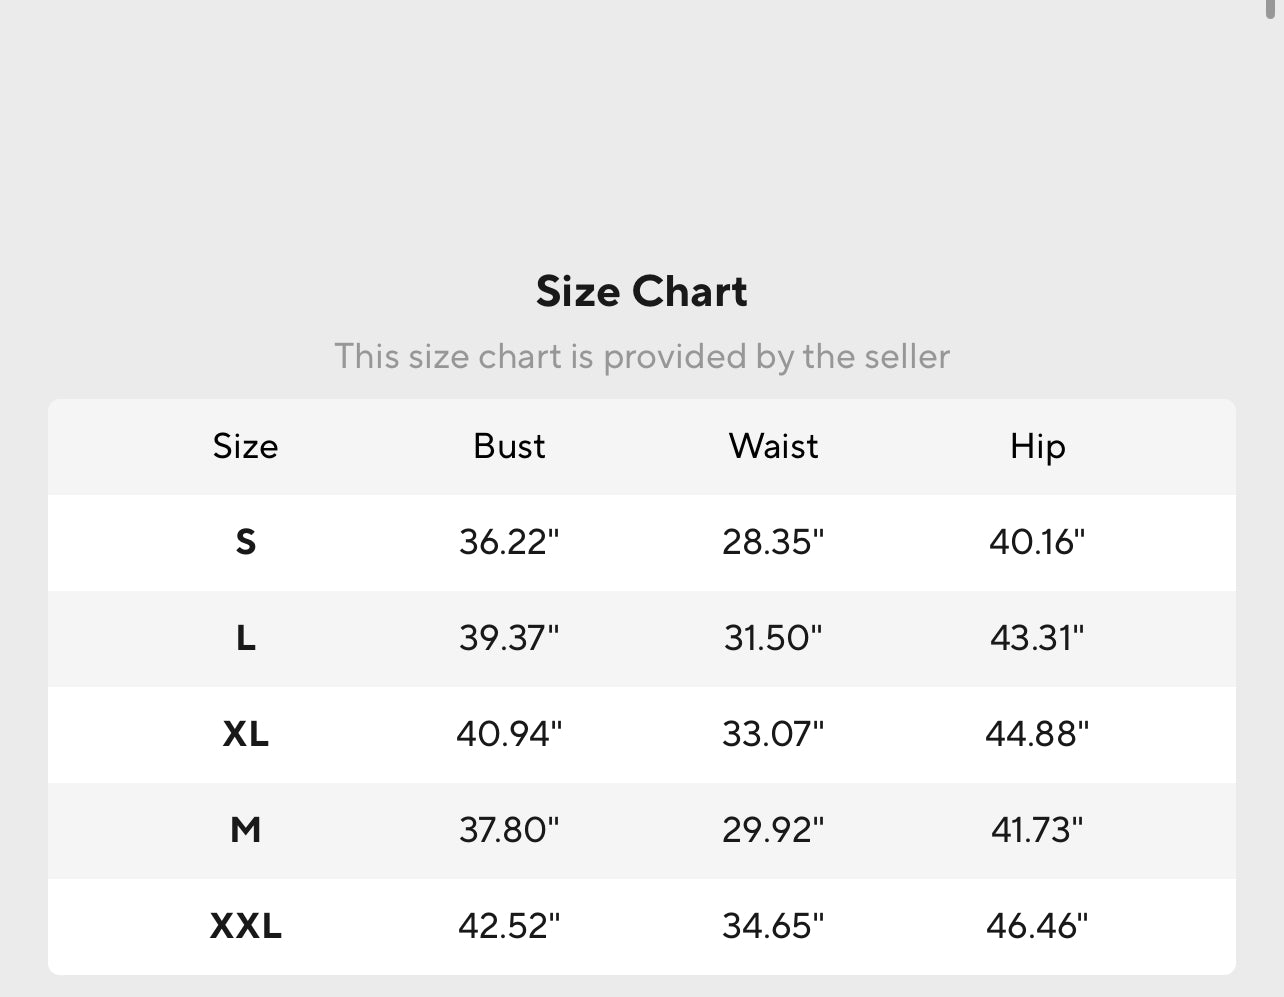Viewport: 1284px width, 997px height.
Task: Click the Waist column header
Action: point(773,446)
